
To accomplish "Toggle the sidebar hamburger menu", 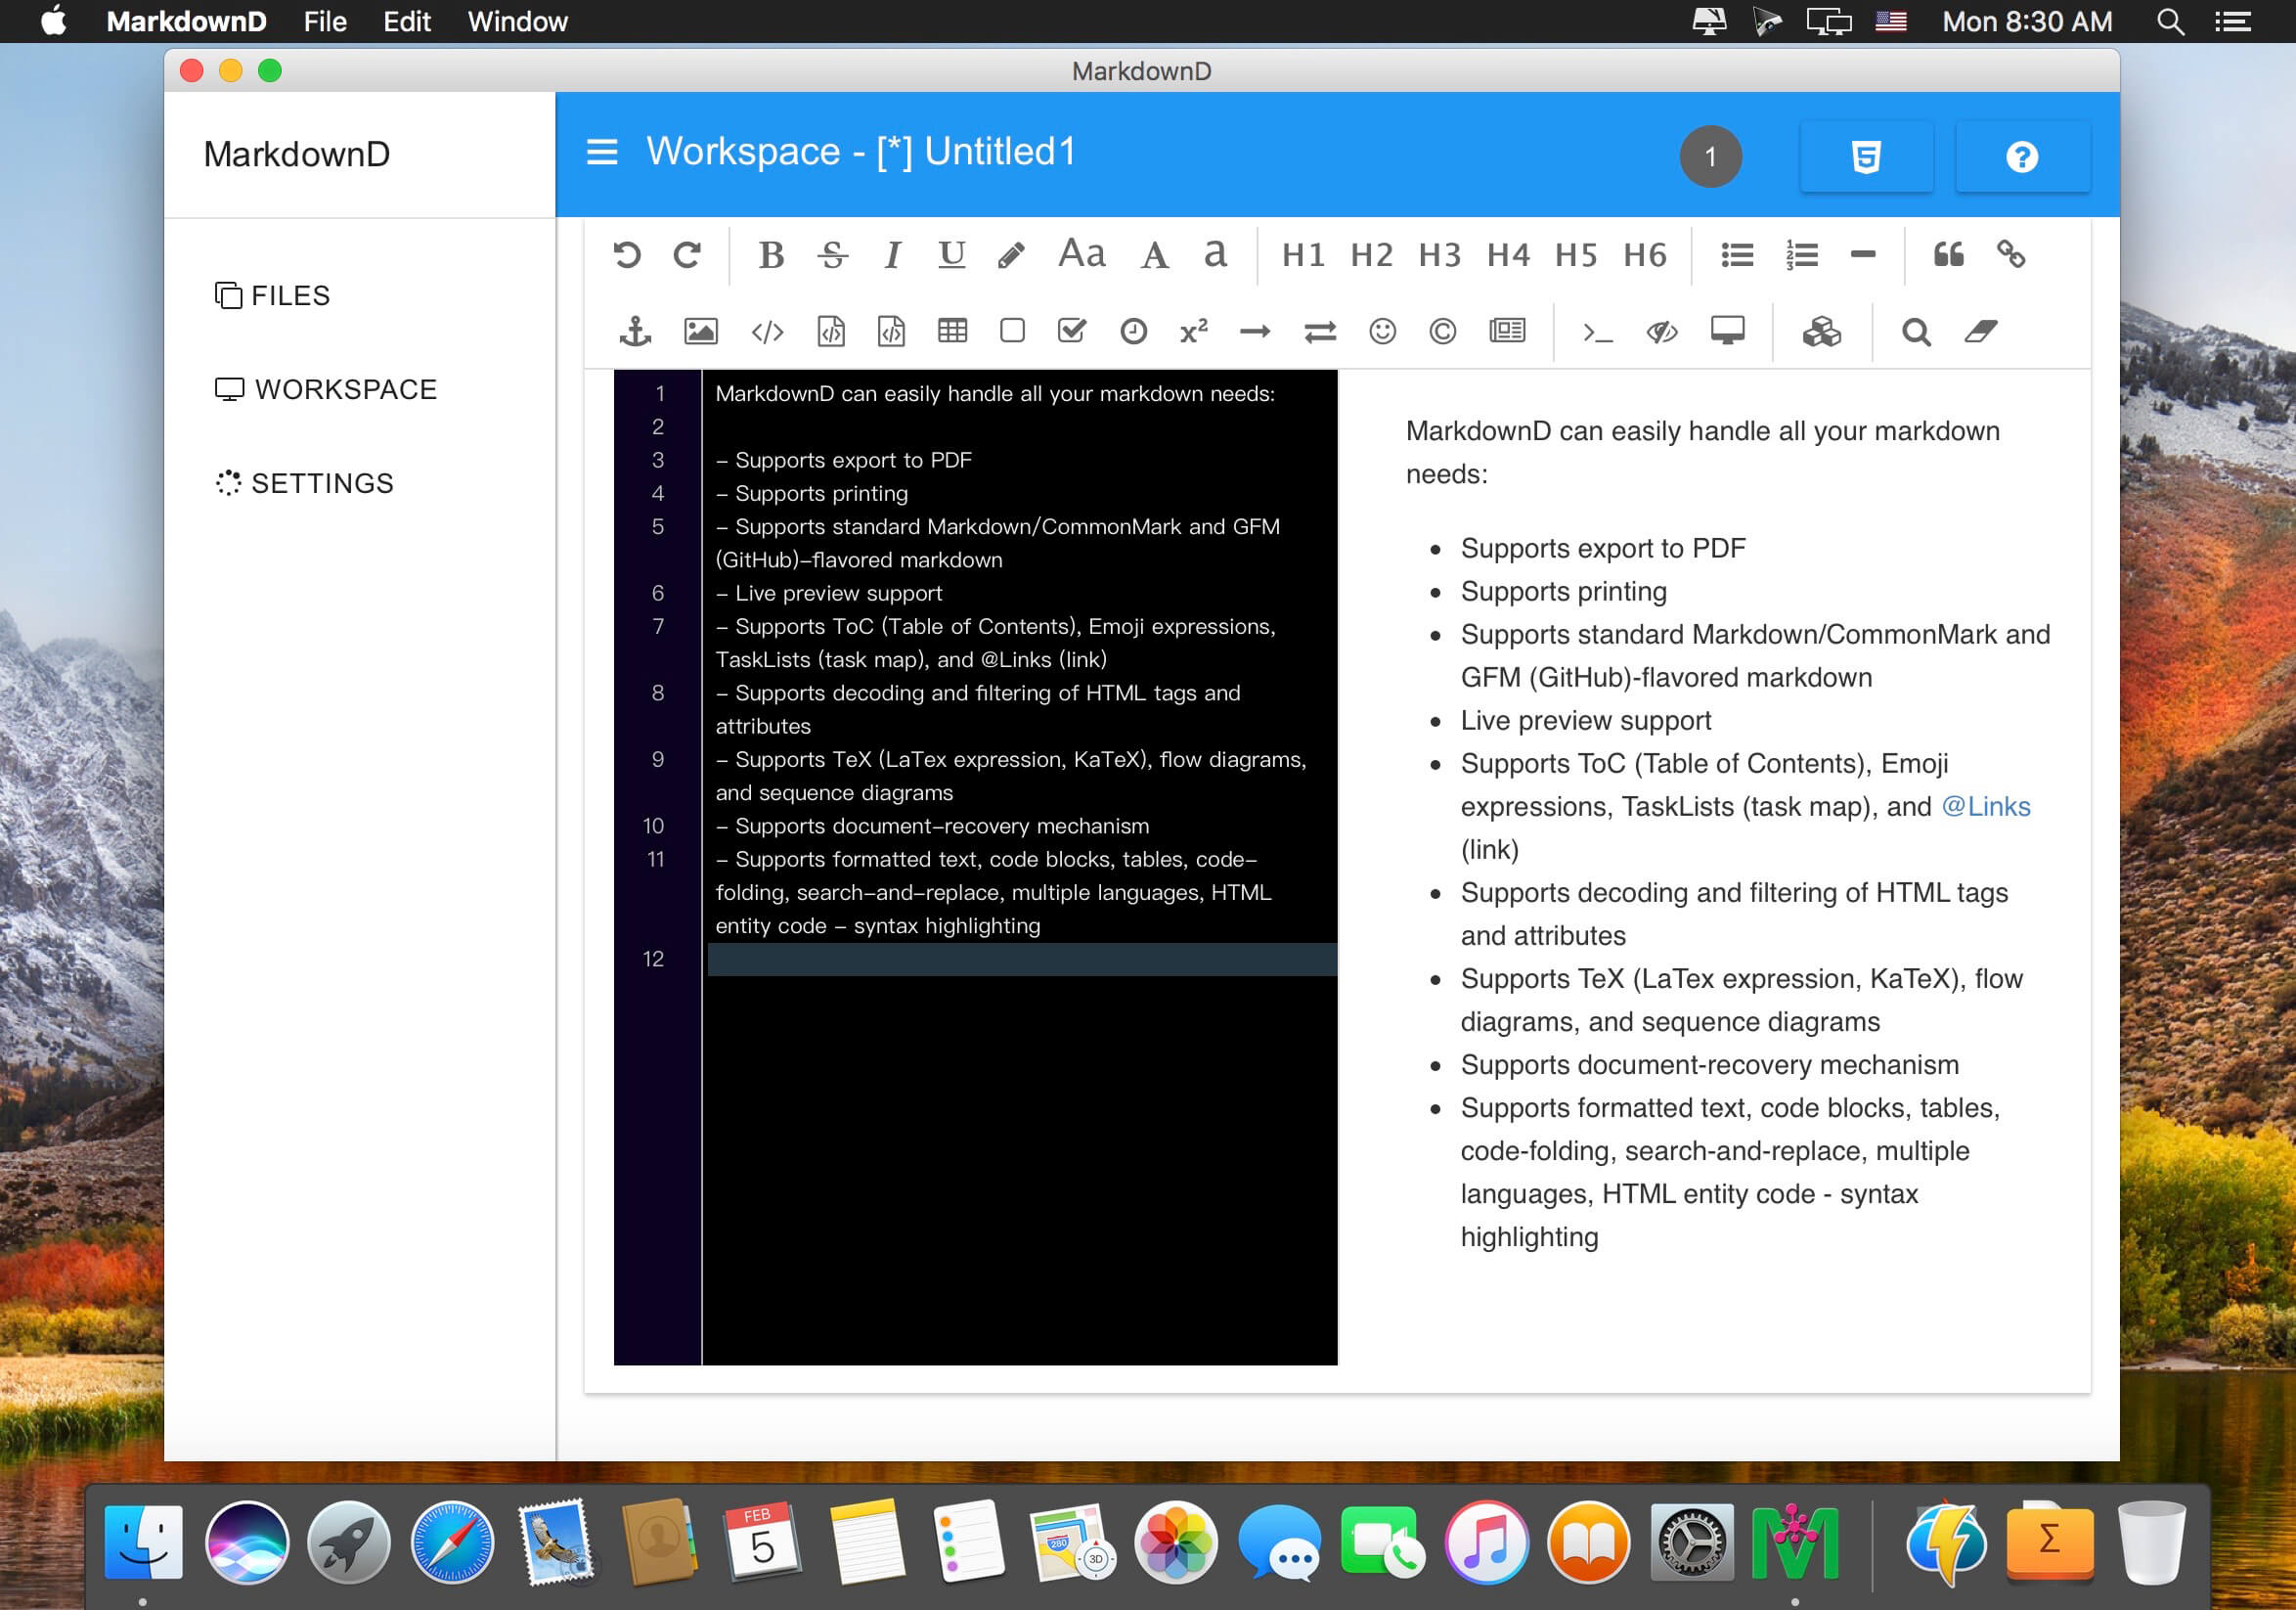I will tap(601, 152).
